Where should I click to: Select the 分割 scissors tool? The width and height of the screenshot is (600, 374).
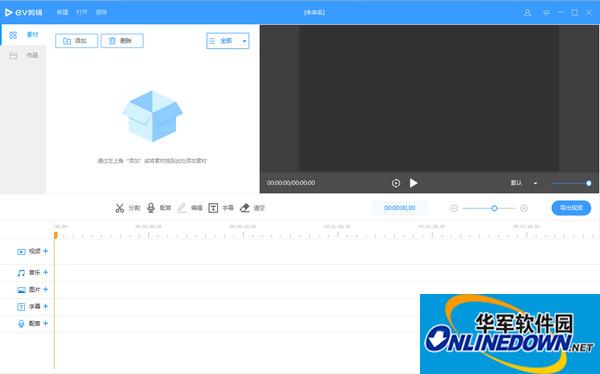pyautogui.click(x=127, y=208)
